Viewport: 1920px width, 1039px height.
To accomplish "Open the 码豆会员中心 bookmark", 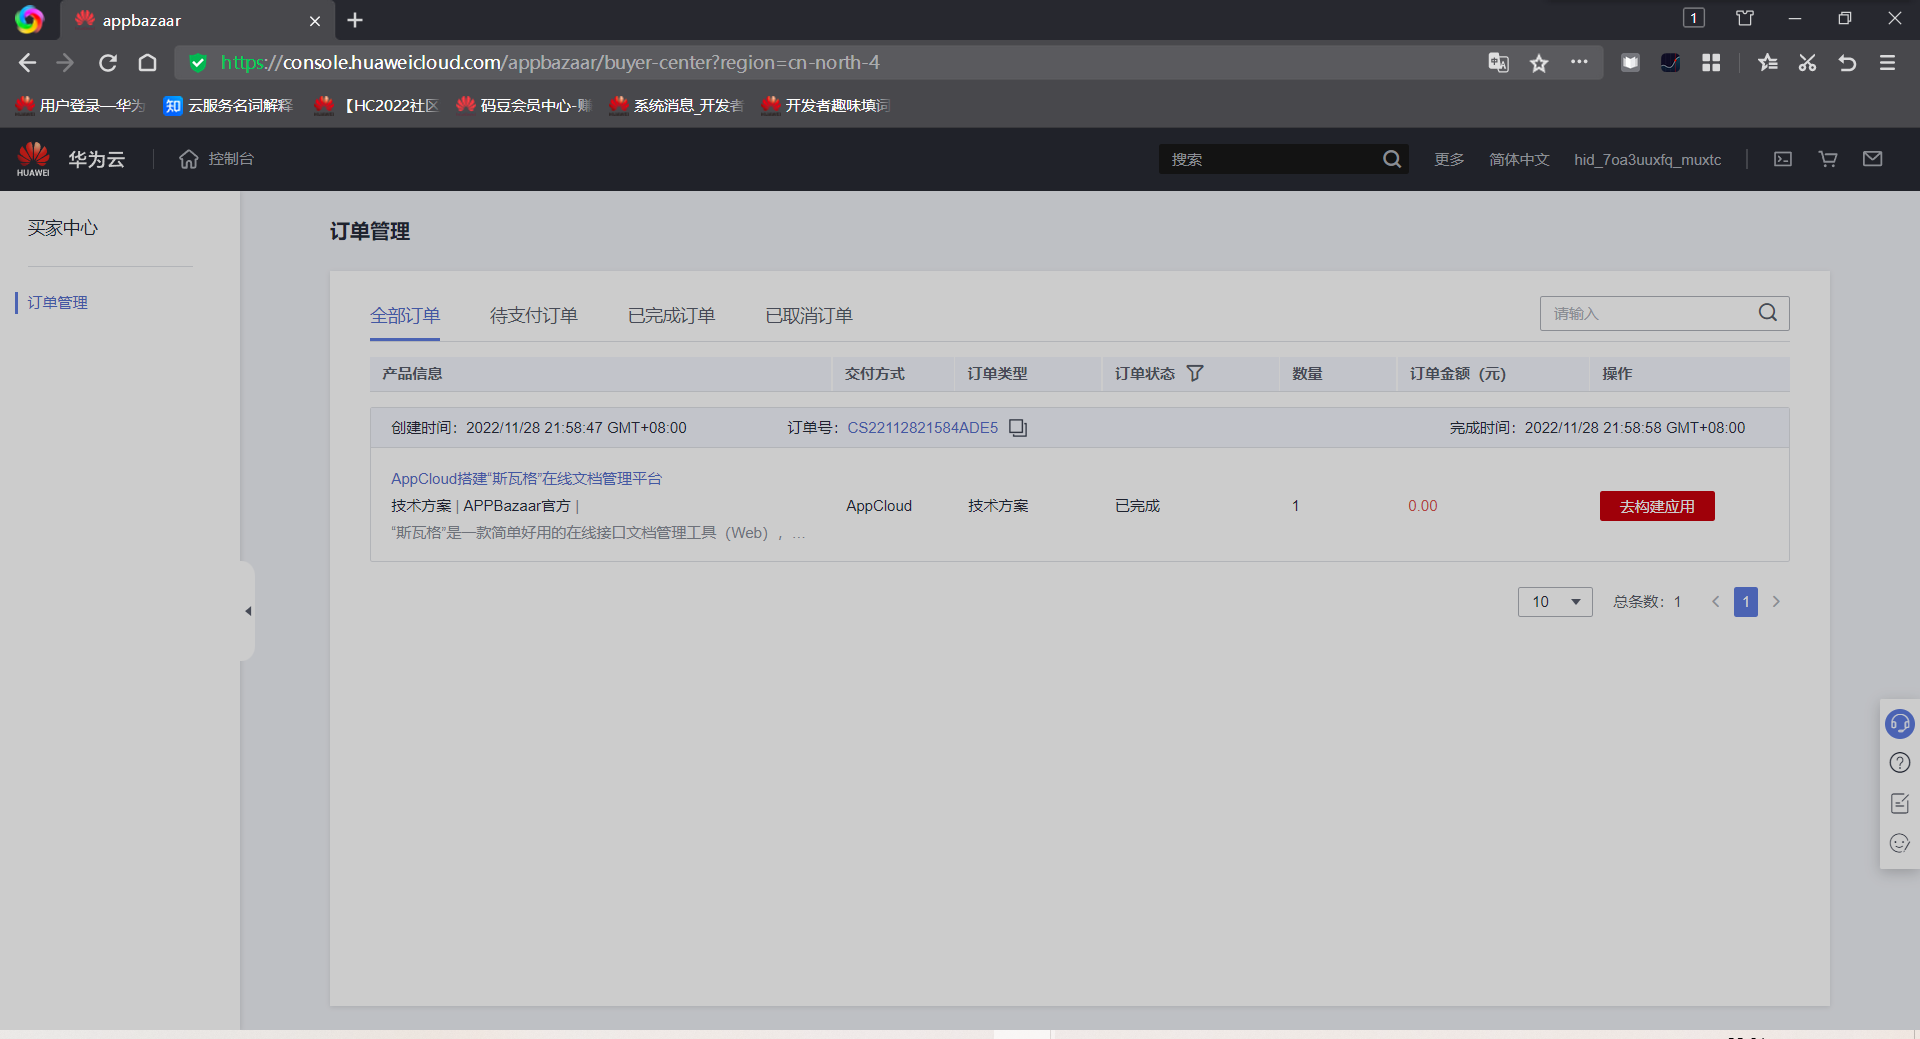I will (x=524, y=105).
